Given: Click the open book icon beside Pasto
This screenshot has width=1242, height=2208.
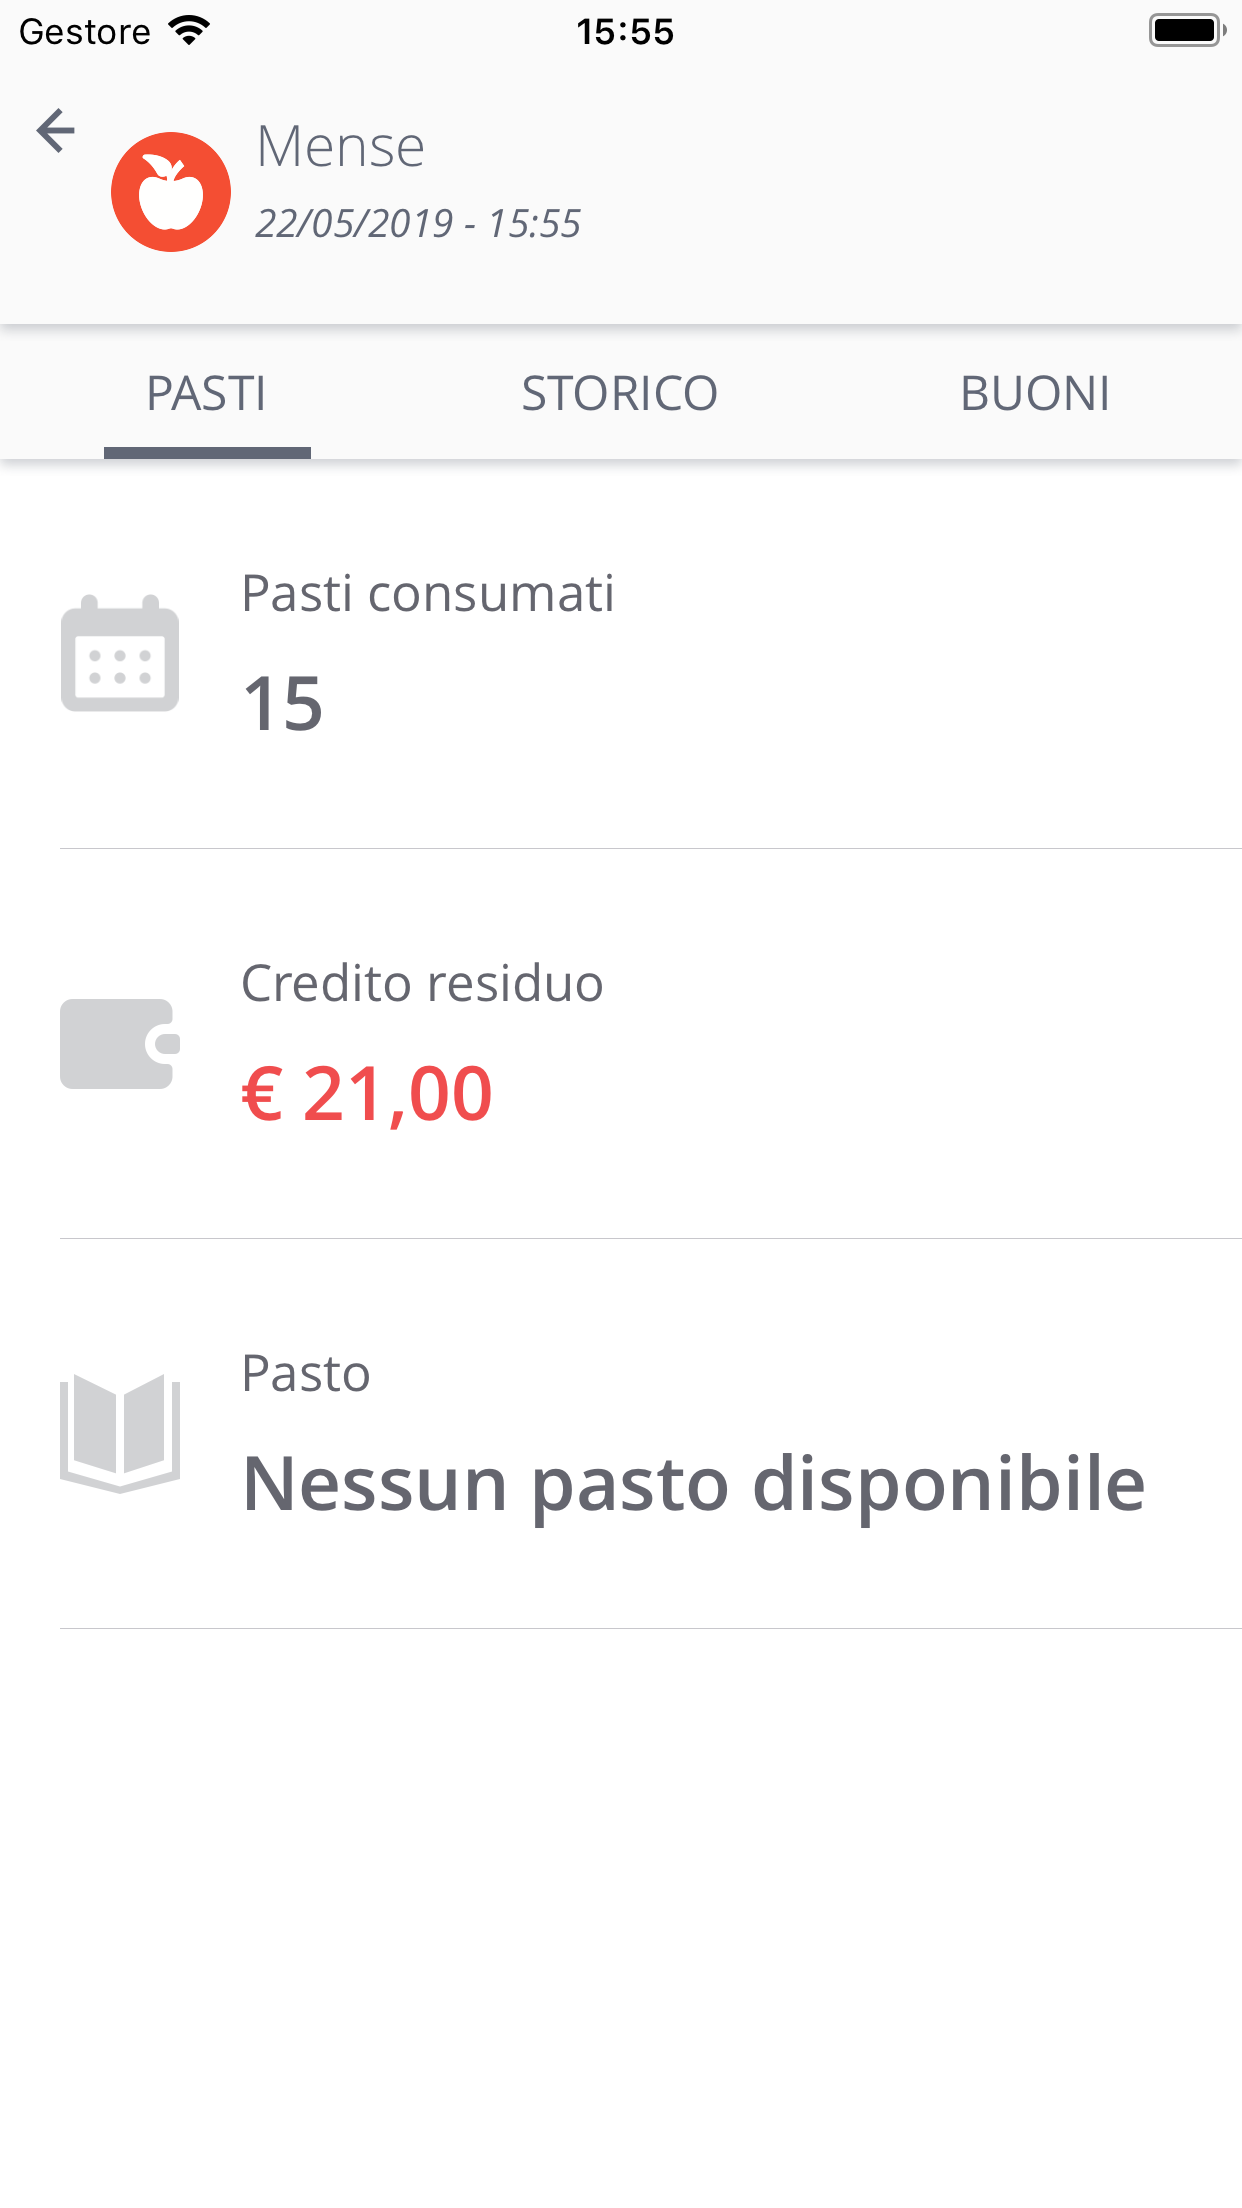Looking at the screenshot, I should pyautogui.click(x=120, y=1433).
